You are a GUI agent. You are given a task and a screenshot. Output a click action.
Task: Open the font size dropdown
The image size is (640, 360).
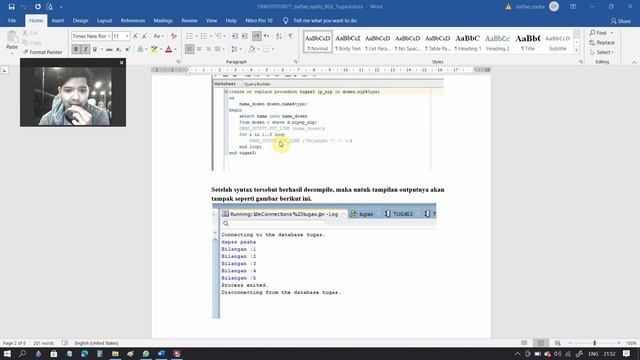(x=127, y=36)
